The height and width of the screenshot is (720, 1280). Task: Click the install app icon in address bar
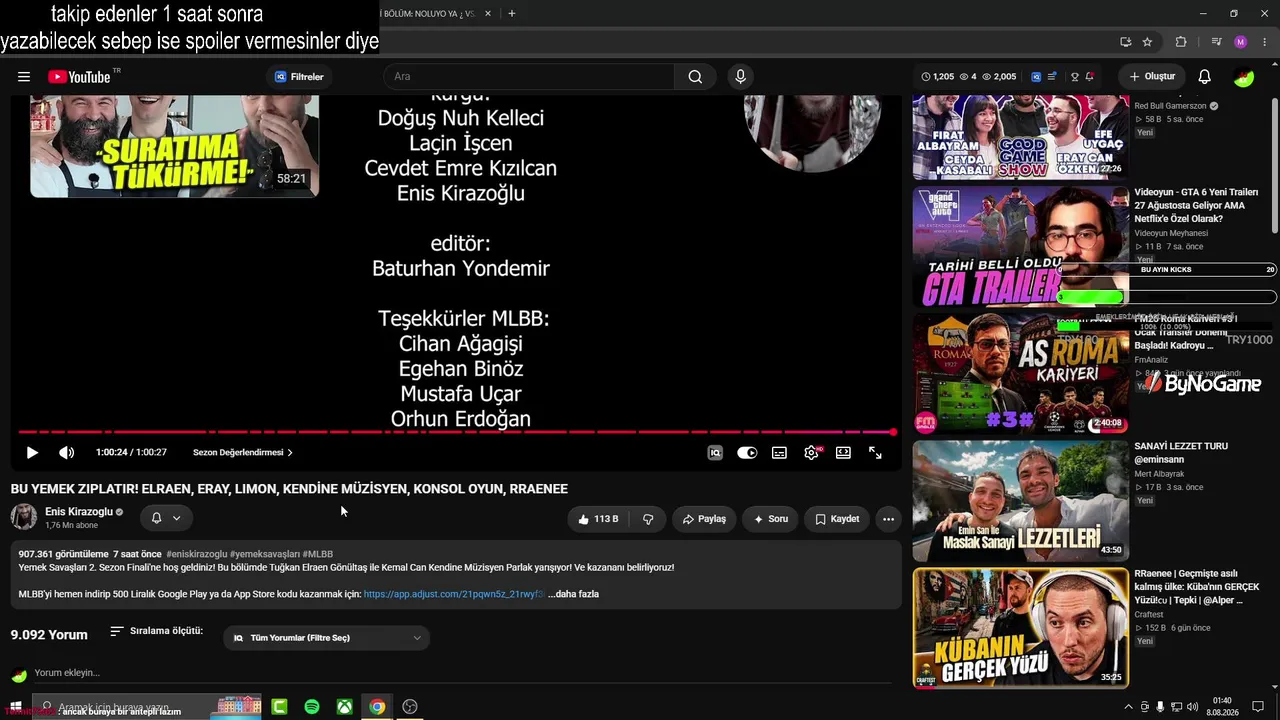[x=1125, y=42]
